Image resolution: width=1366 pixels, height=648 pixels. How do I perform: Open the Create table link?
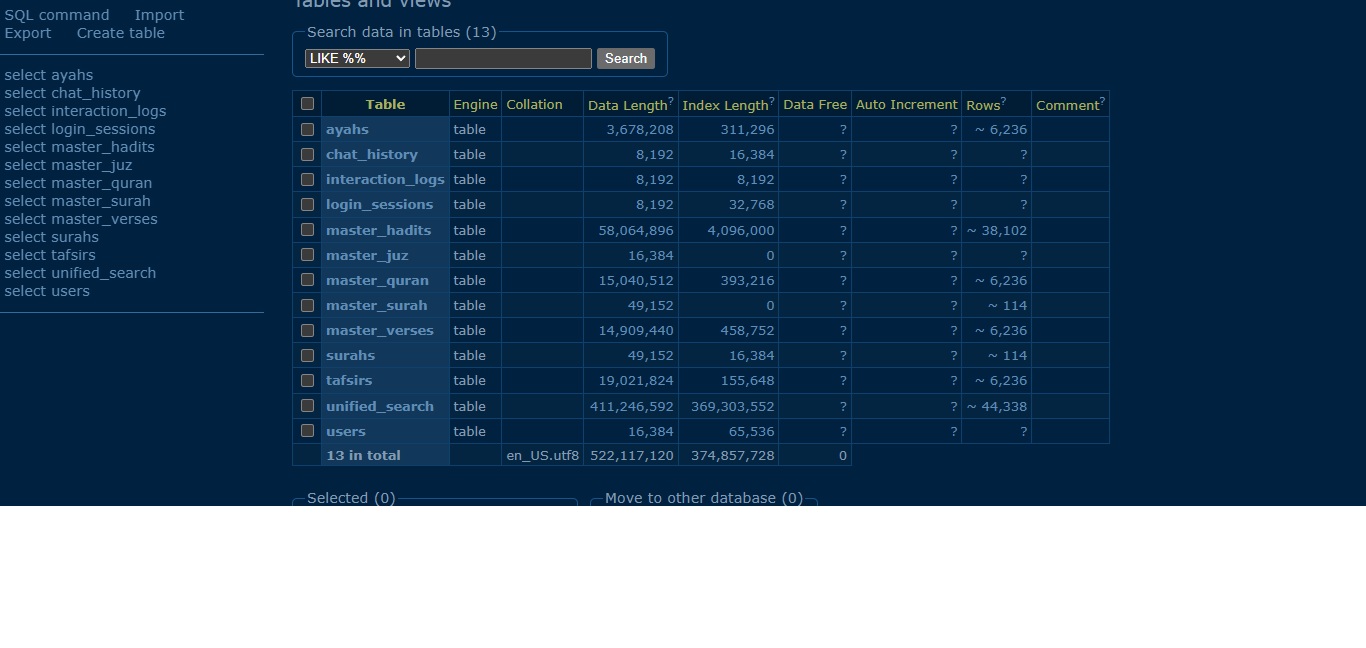120,33
